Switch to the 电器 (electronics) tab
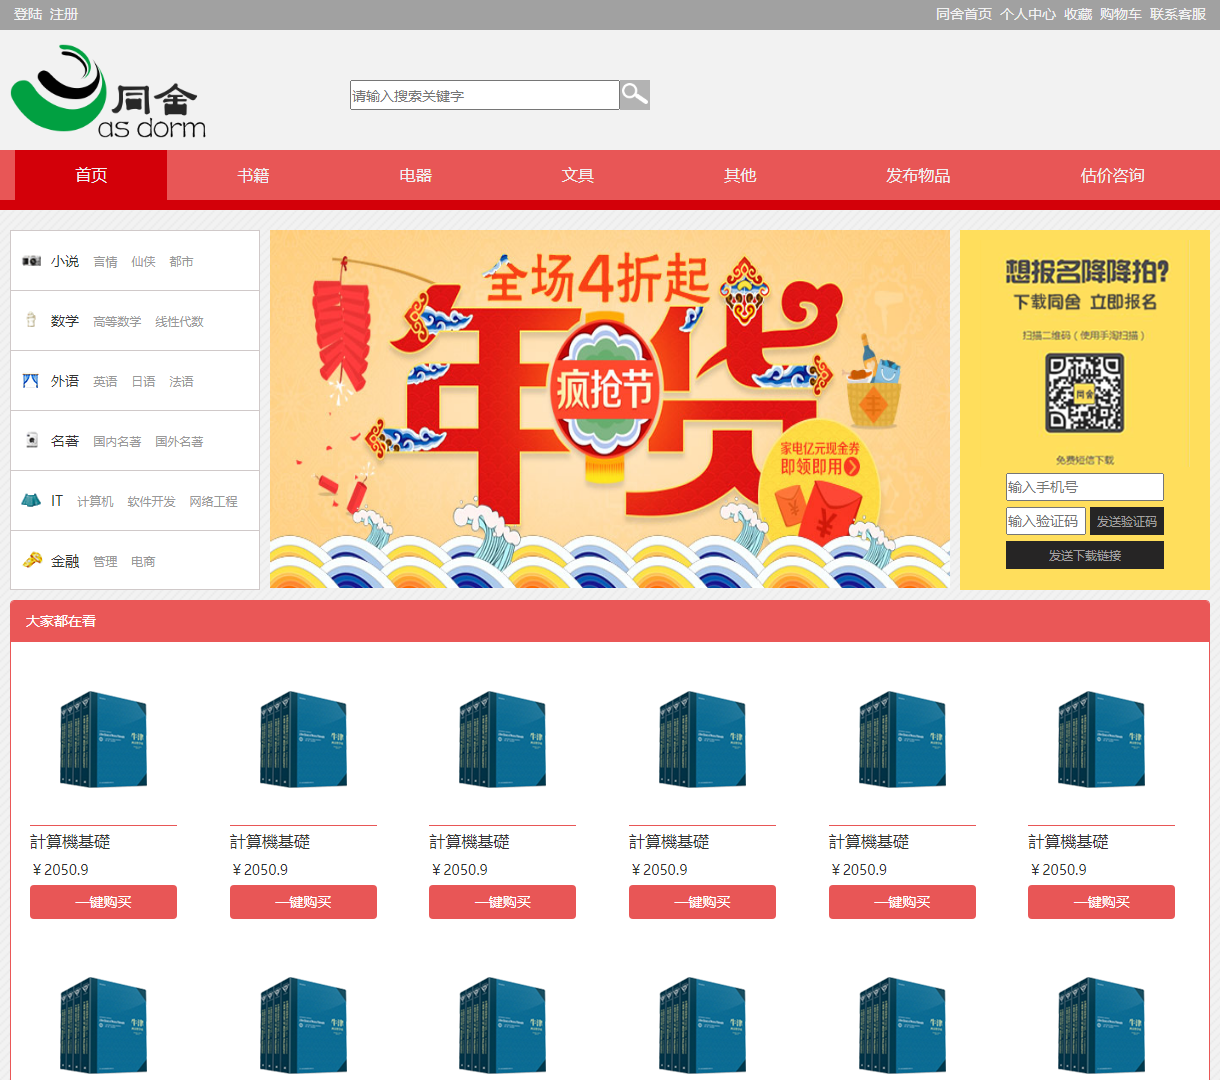The width and height of the screenshot is (1220, 1080). tap(415, 175)
